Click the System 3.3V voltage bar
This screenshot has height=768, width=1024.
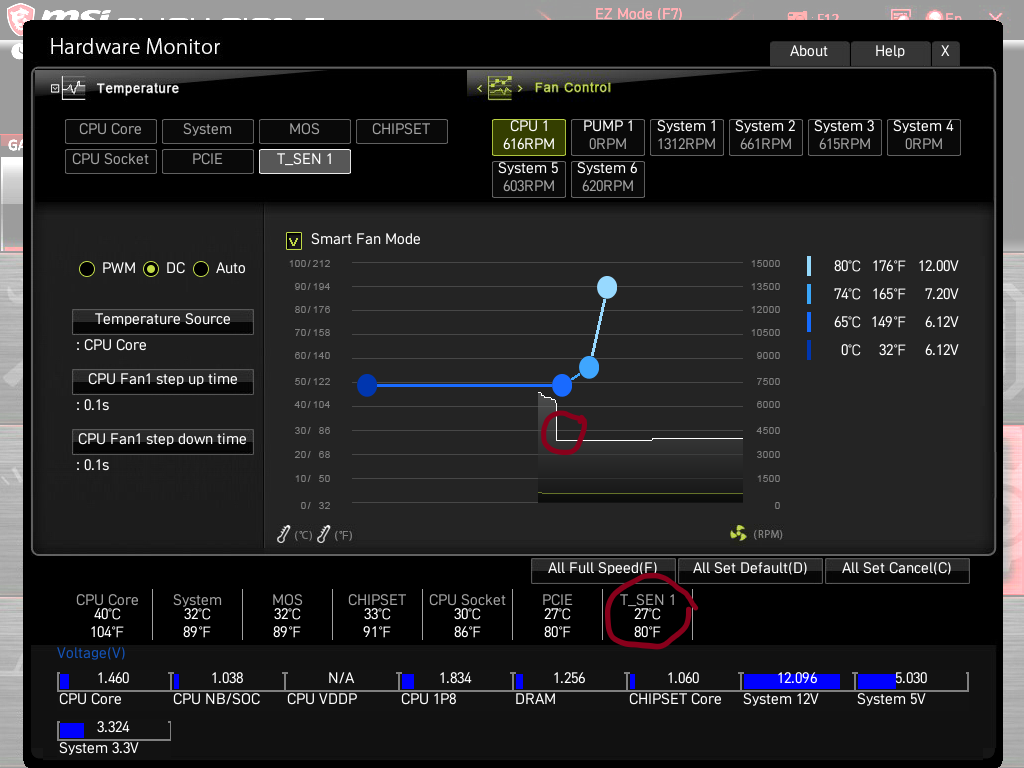pyautogui.click(x=114, y=729)
